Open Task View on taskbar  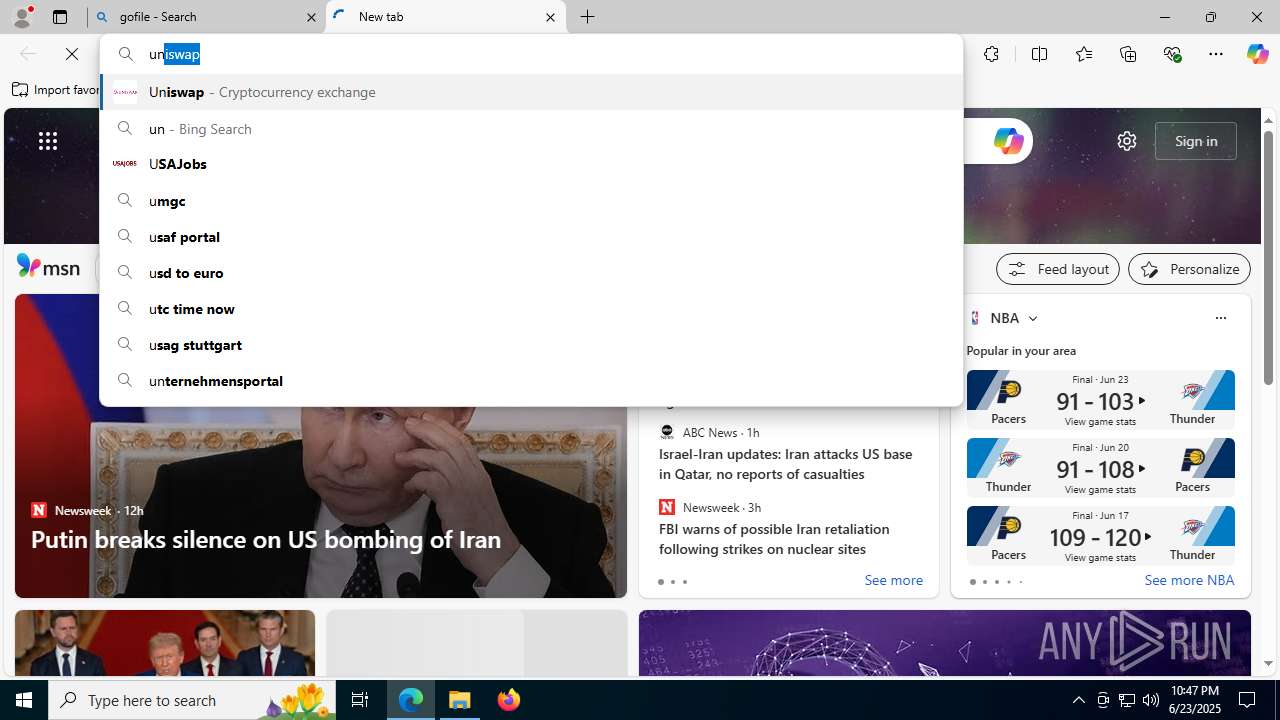[x=360, y=700]
